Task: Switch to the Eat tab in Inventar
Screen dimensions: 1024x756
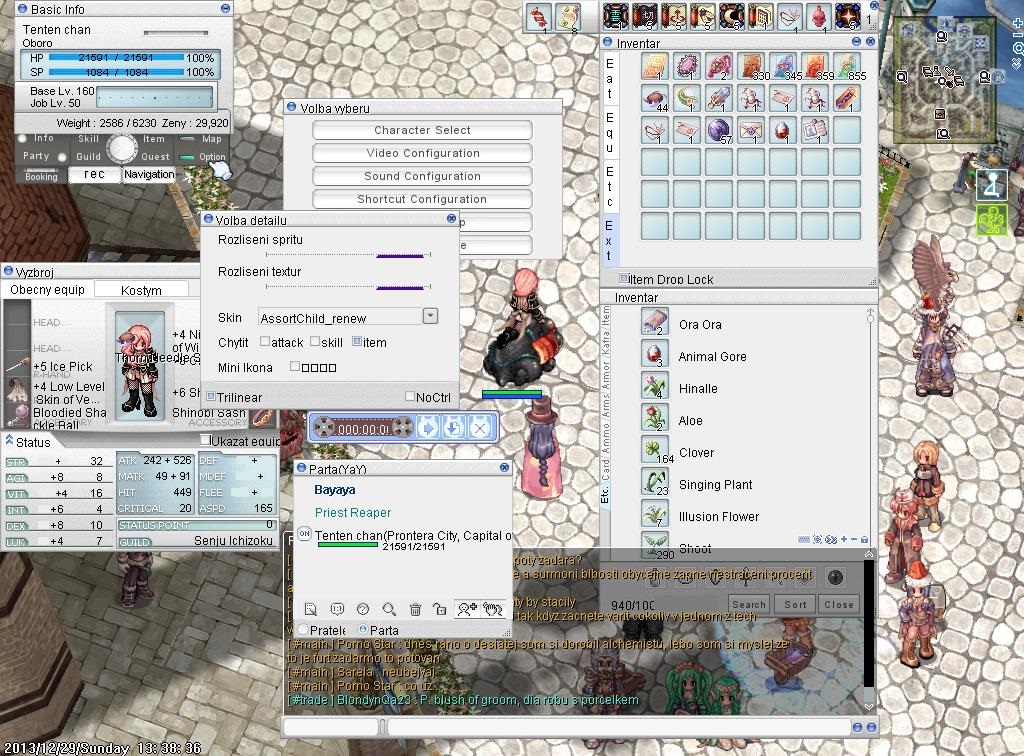Action: click(609, 80)
